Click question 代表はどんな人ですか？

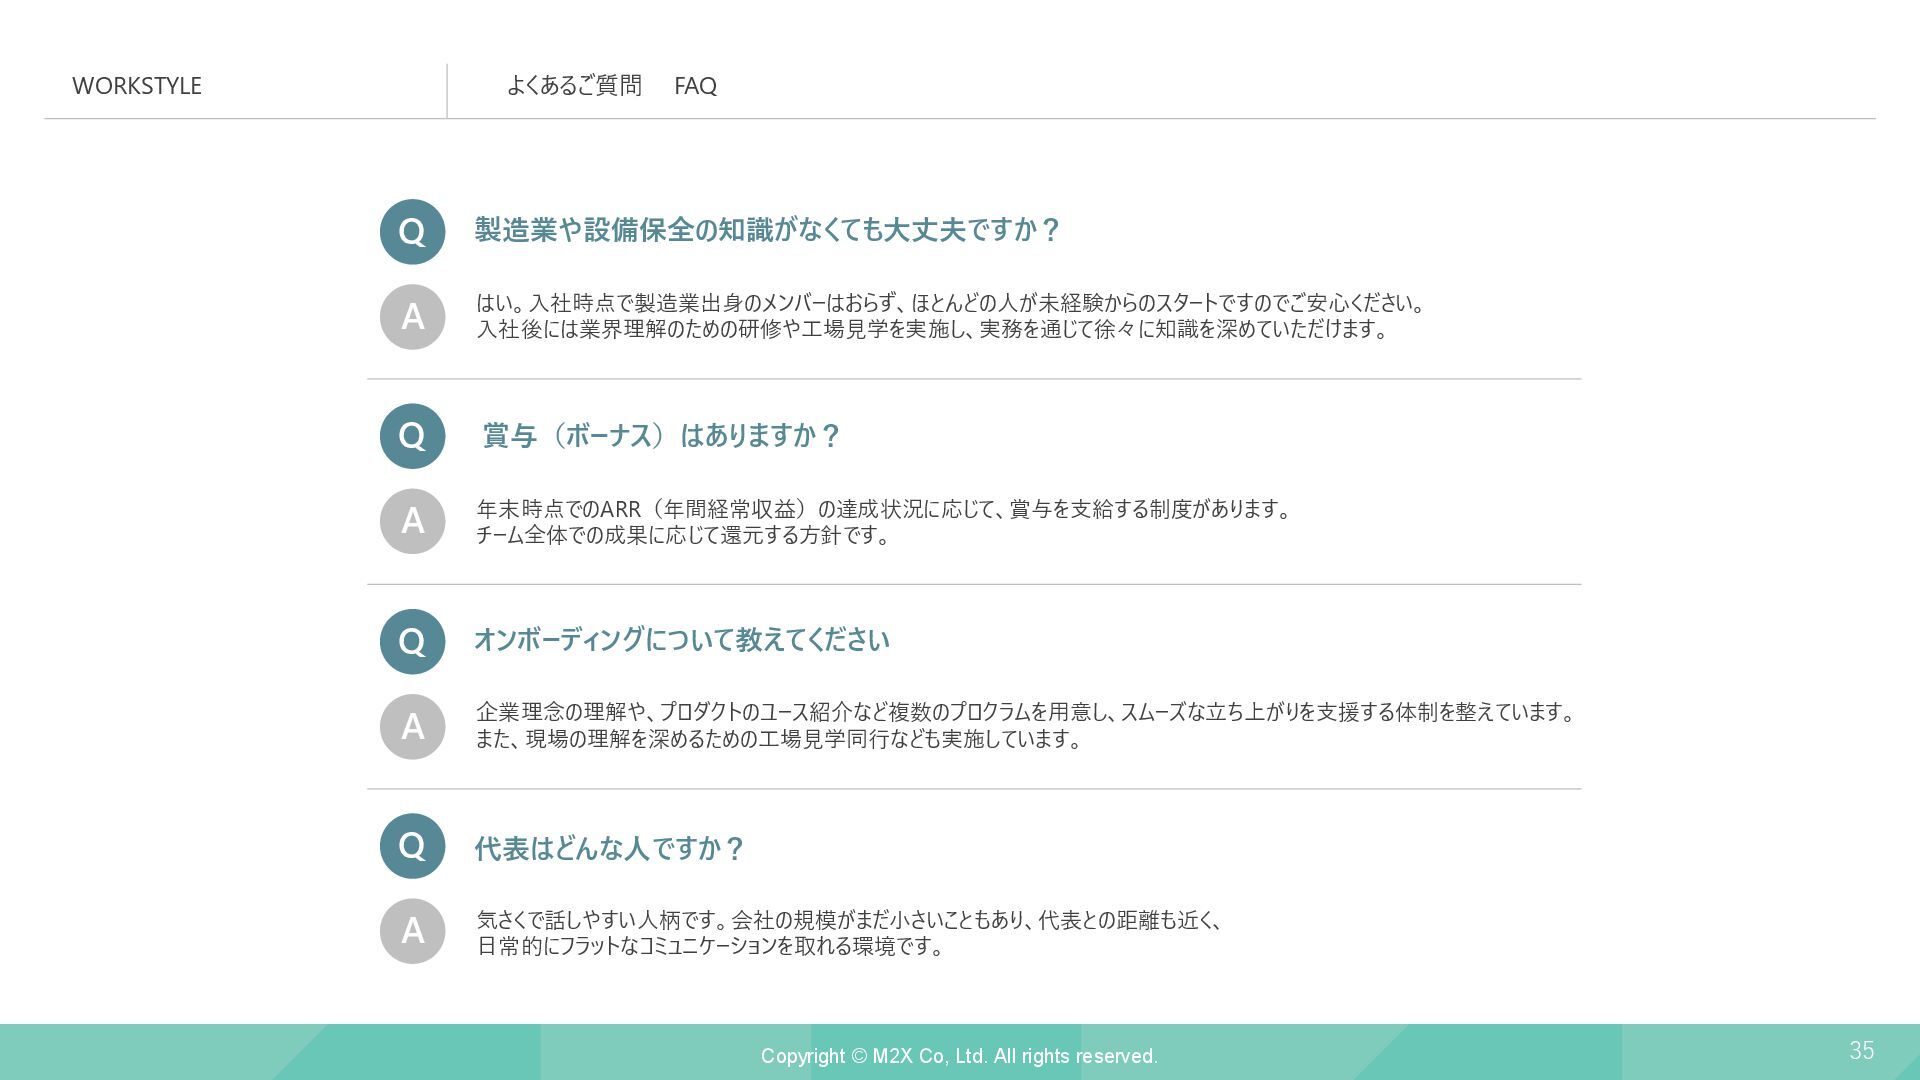click(x=609, y=849)
